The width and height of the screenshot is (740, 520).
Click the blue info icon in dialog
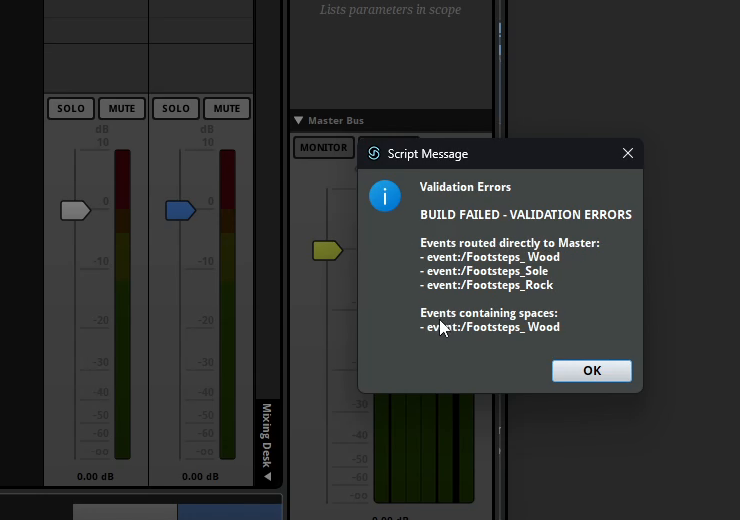point(385,196)
